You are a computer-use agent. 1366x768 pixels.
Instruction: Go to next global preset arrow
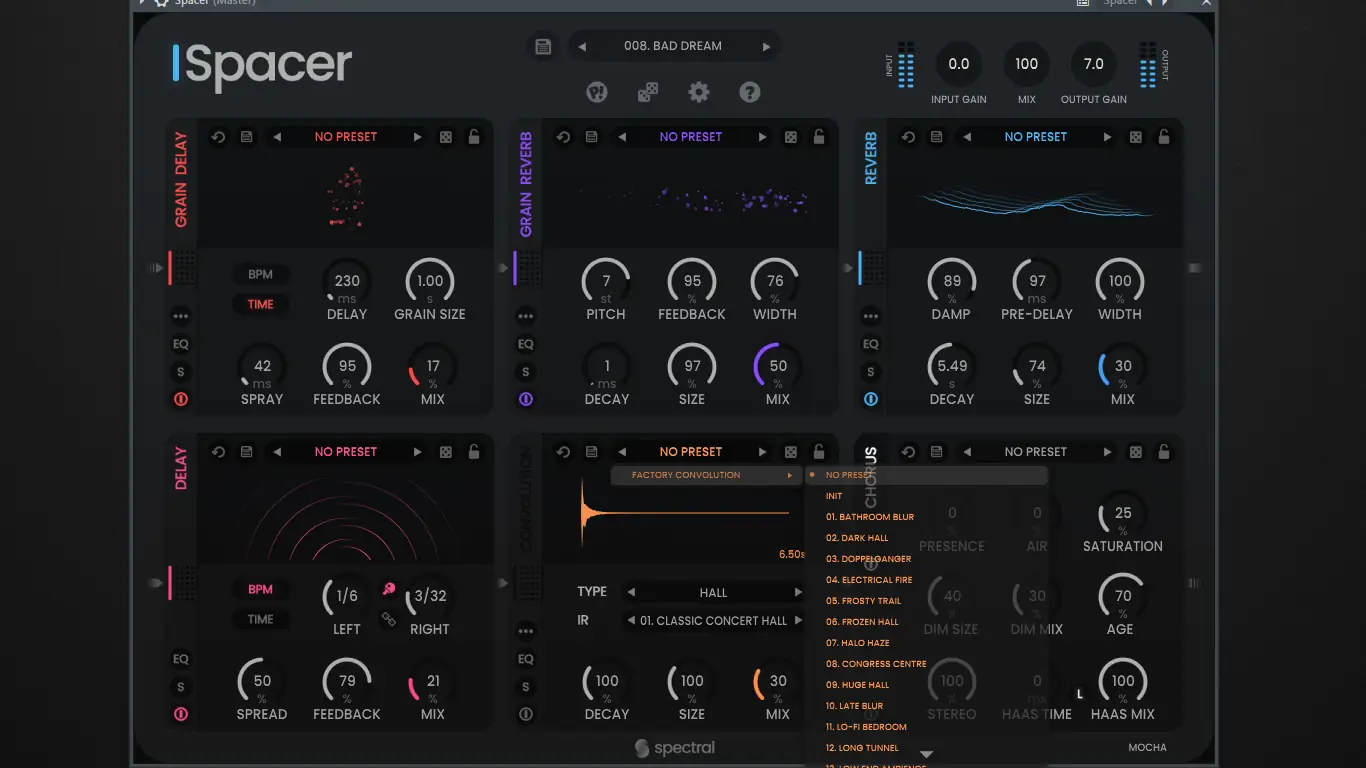tap(767, 46)
